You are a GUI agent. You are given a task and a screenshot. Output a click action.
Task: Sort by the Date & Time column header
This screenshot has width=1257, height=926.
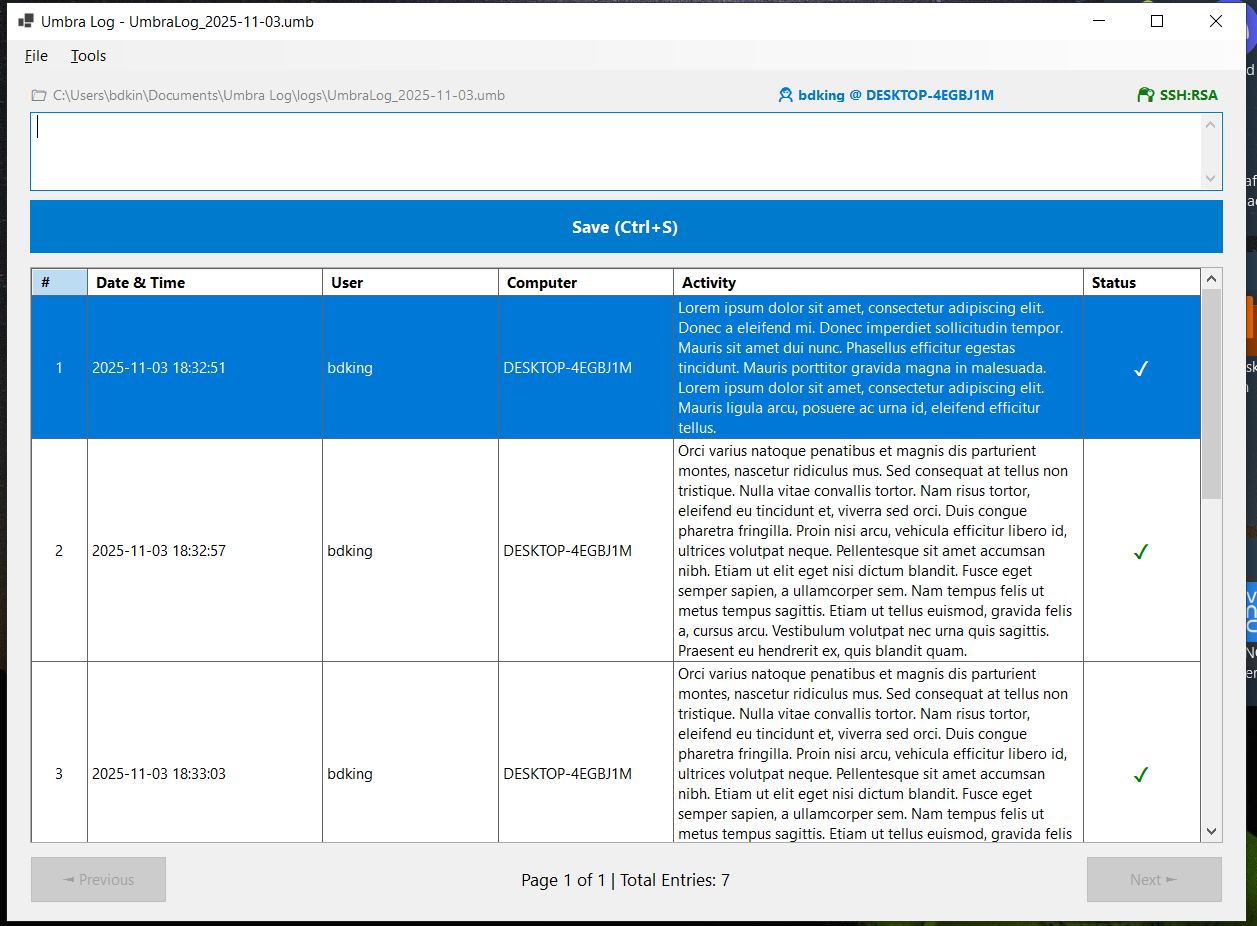click(x=204, y=283)
